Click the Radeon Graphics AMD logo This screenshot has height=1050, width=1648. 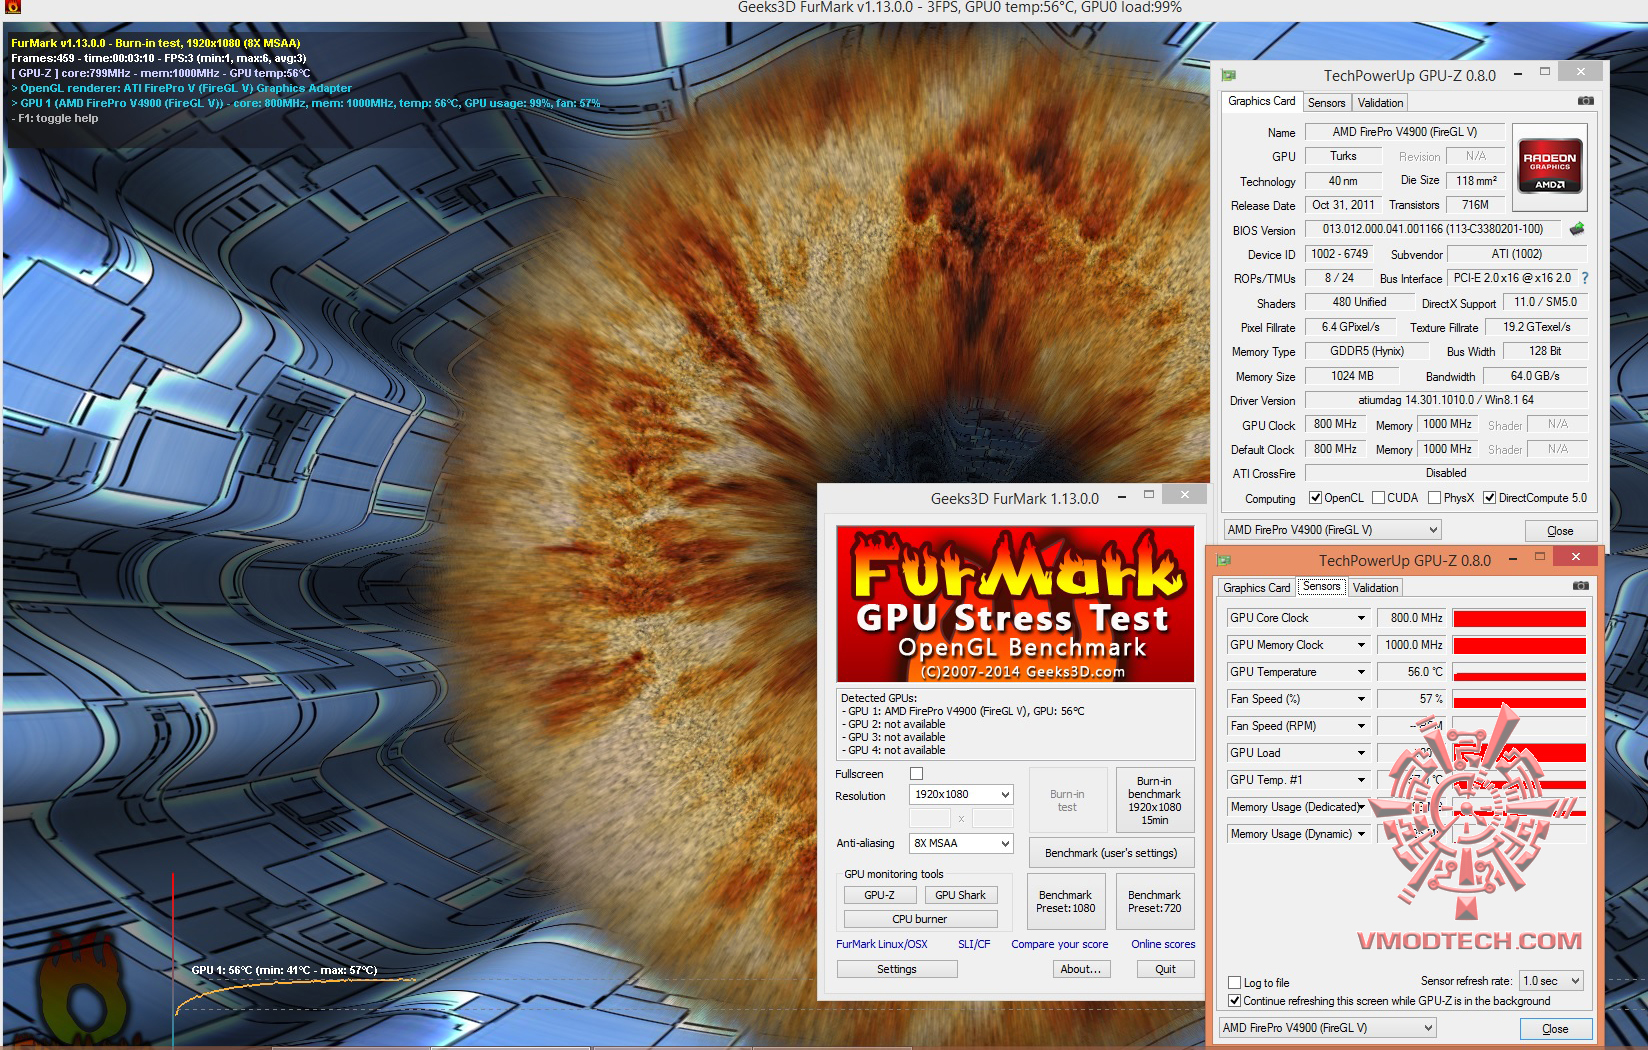1549,167
